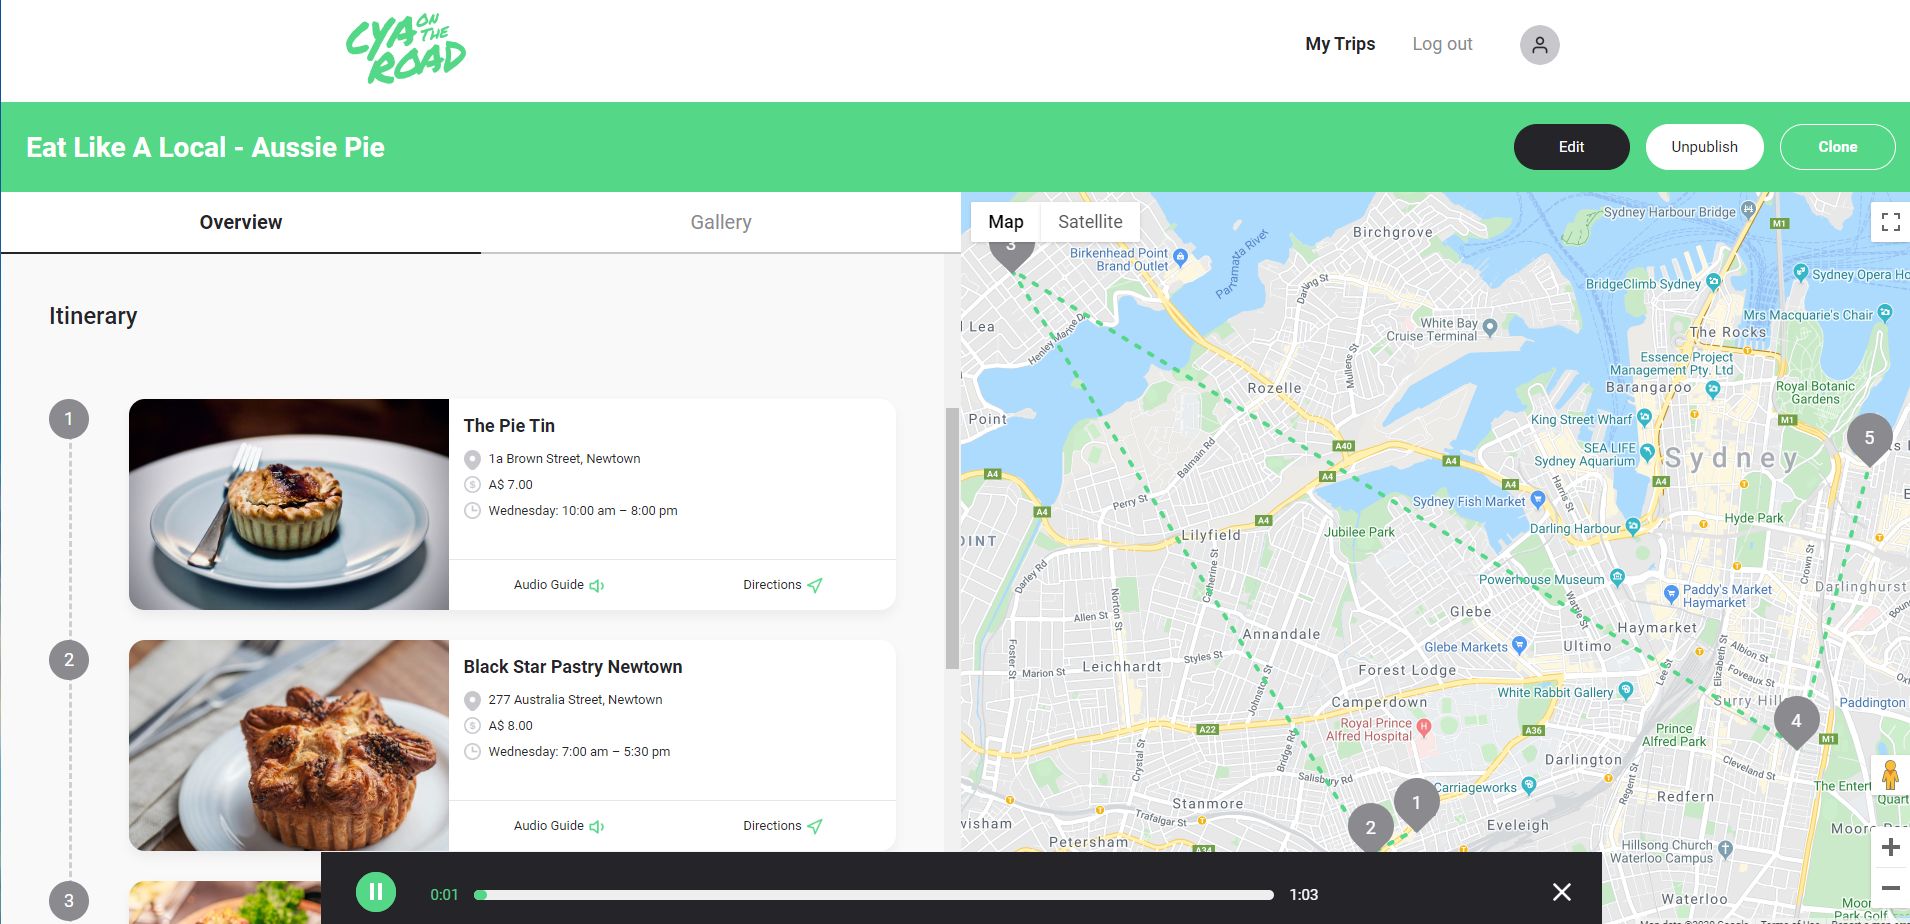Unpublish the Aussie Pie trip
The height and width of the screenshot is (924, 1910).
click(x=1704, y=147)
